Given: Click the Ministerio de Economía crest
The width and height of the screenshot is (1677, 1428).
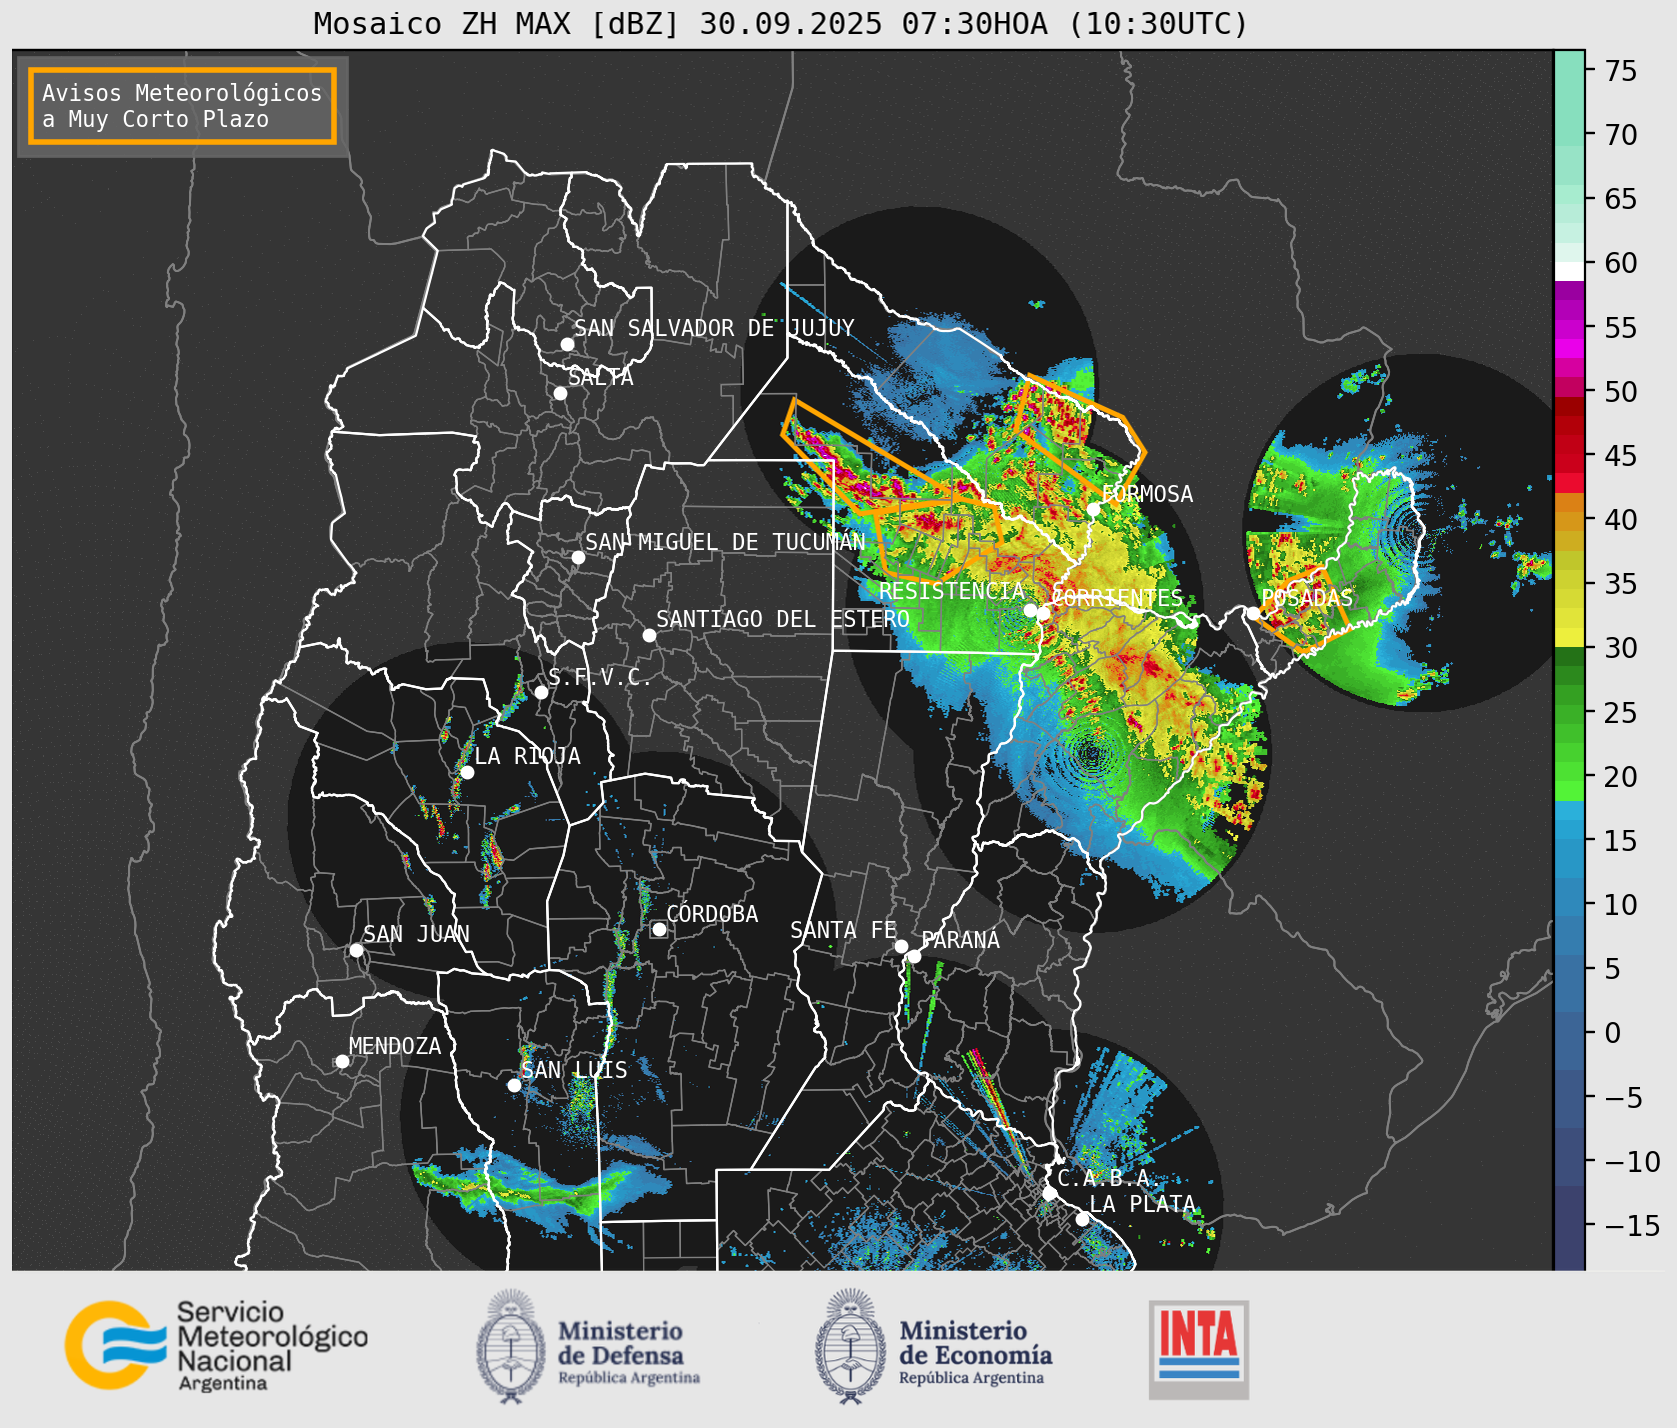Looking at the screenshot, I should click(852, 1346).
